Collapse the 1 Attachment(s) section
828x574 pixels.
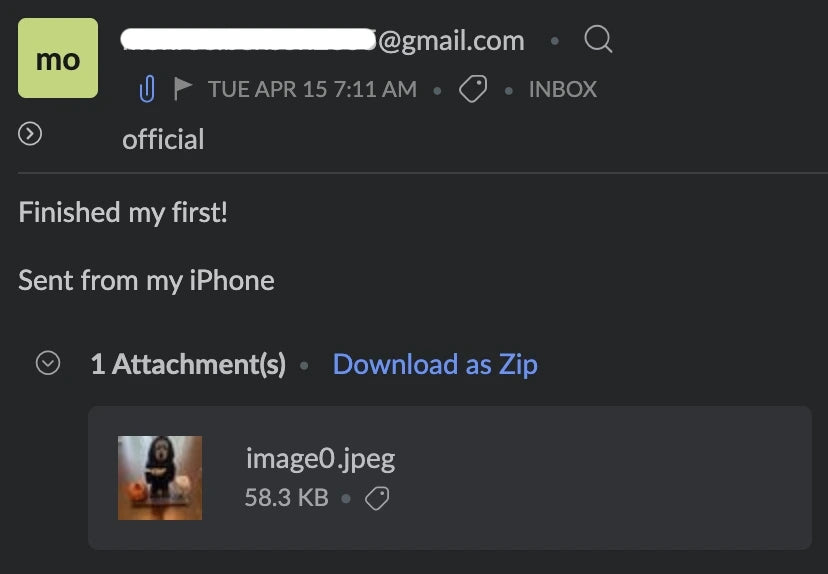pos(48,363)
